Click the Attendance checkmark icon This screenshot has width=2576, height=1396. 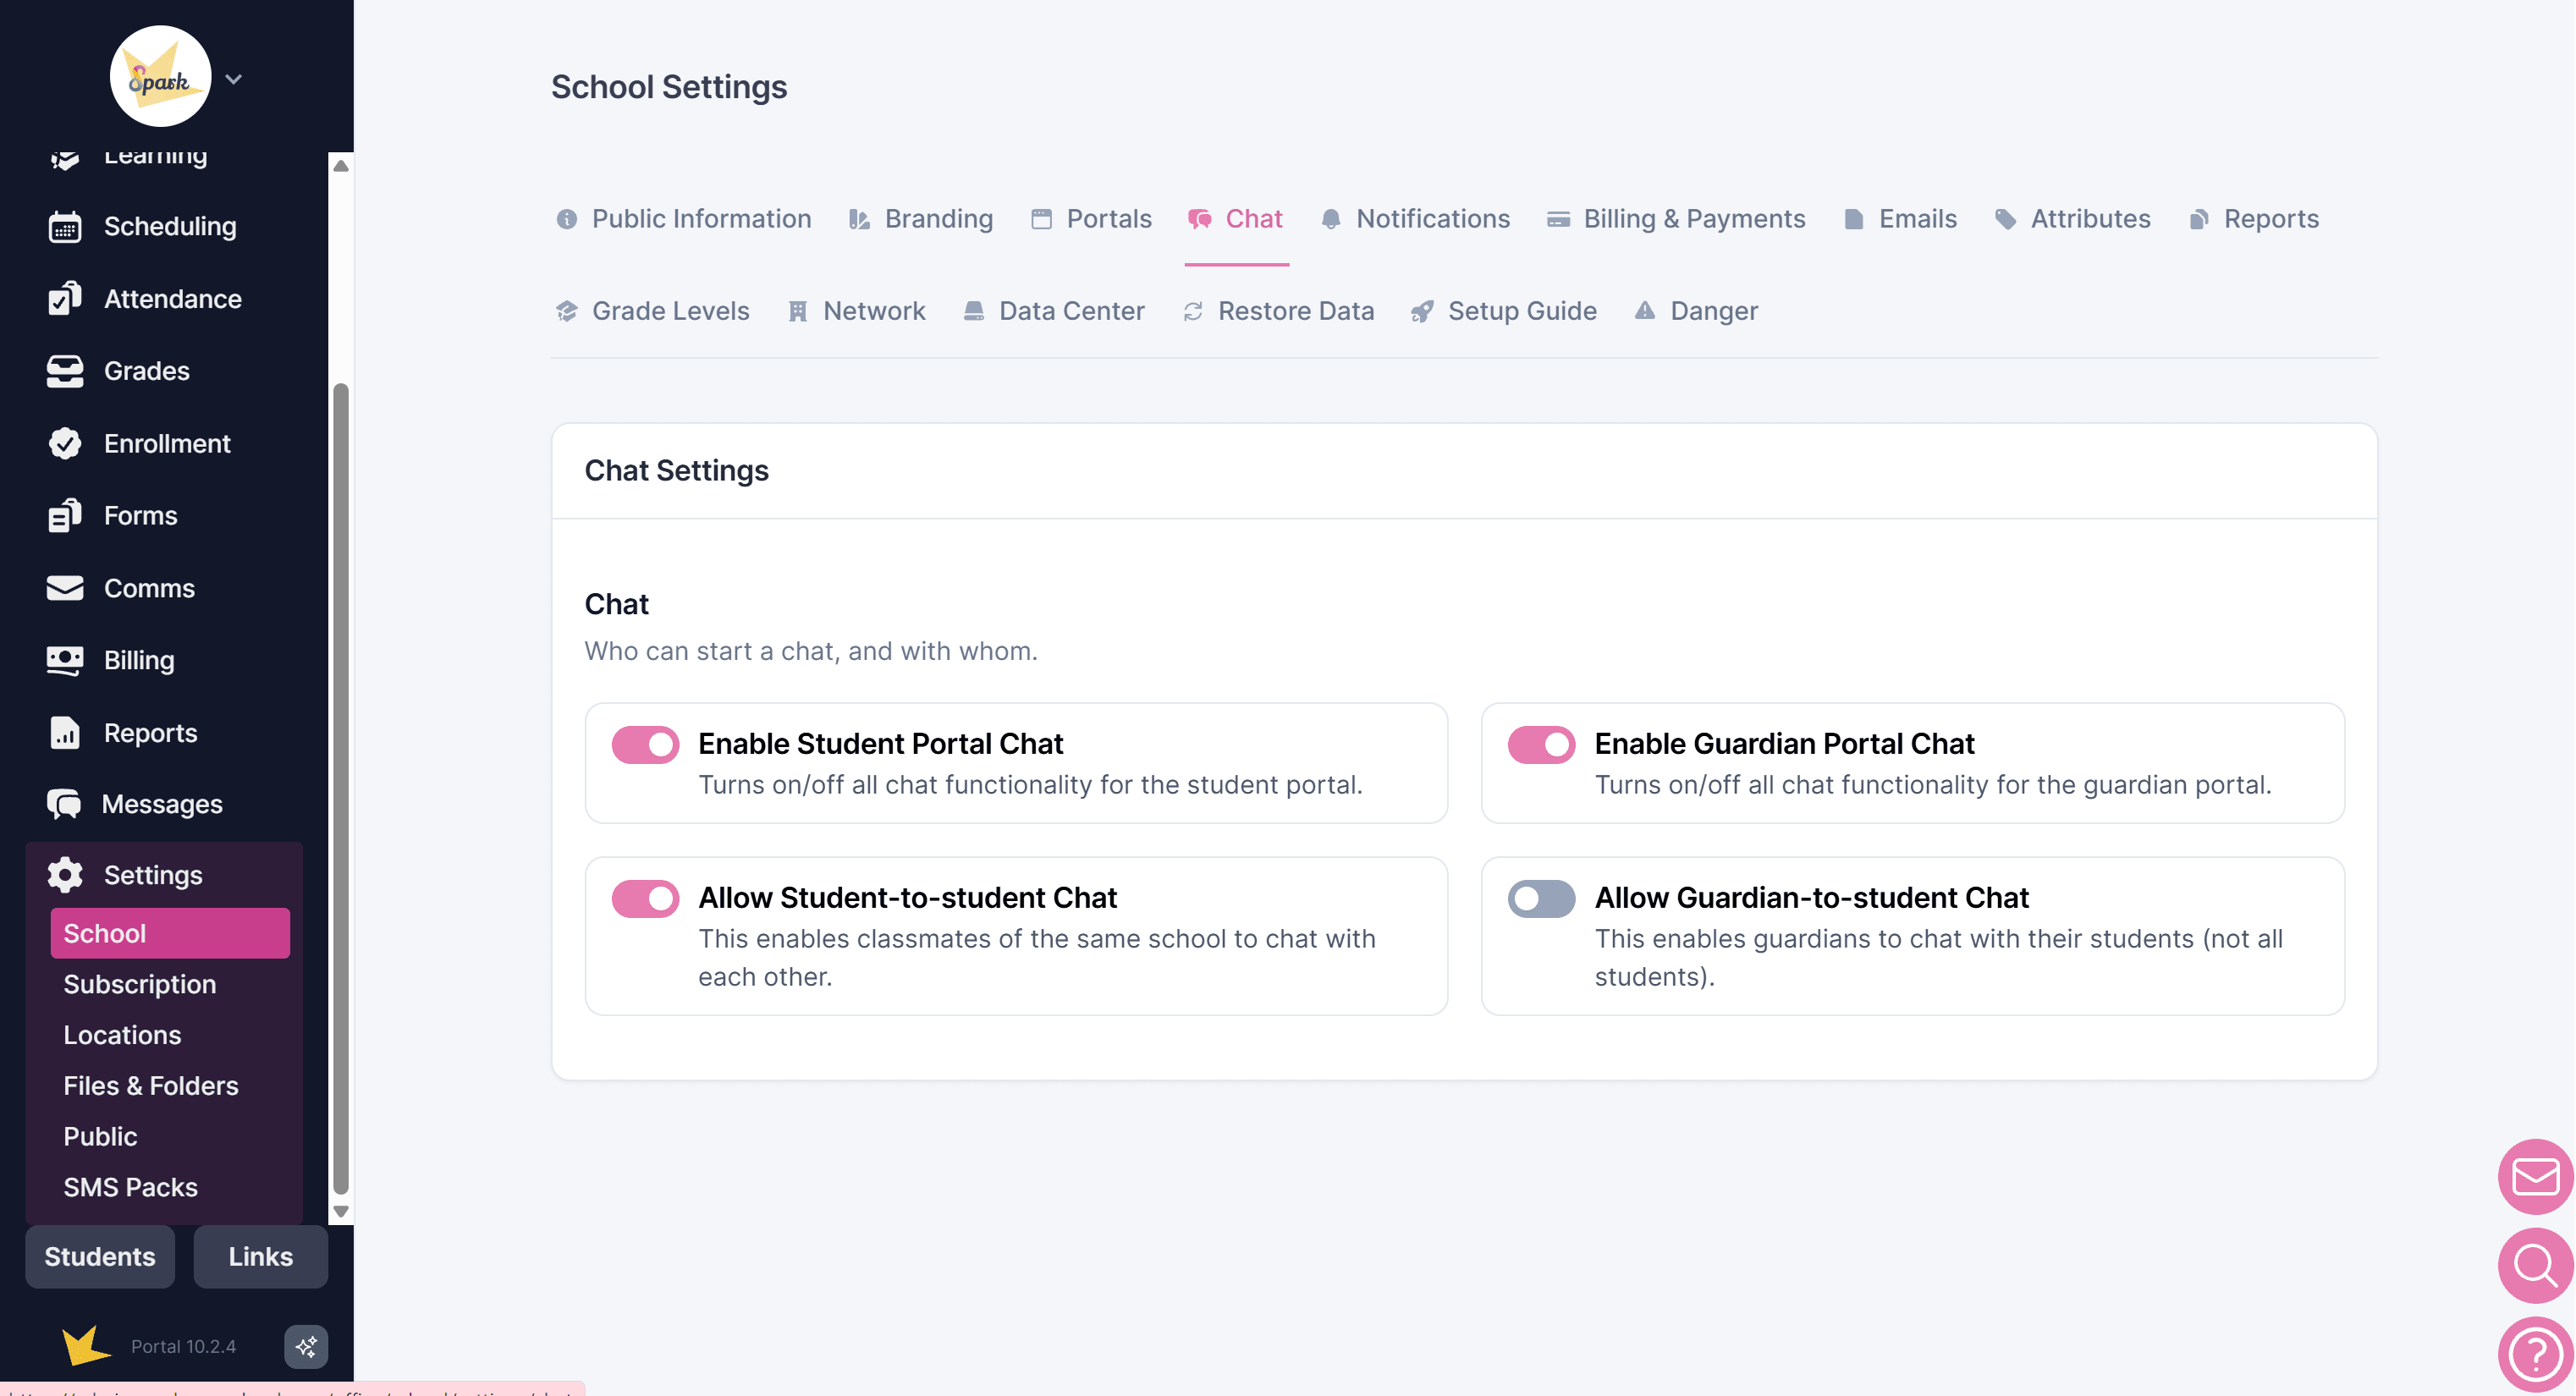[65, 299]
